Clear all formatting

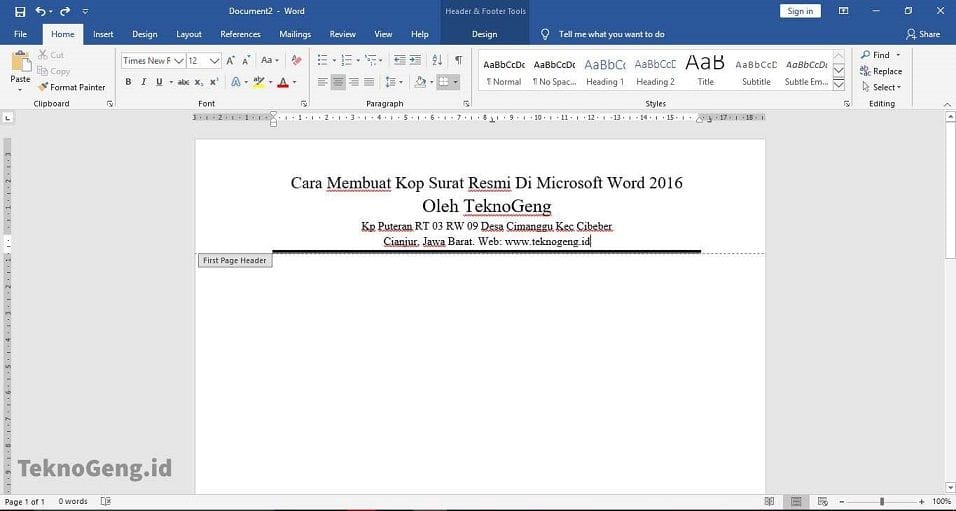coord(297,60)
